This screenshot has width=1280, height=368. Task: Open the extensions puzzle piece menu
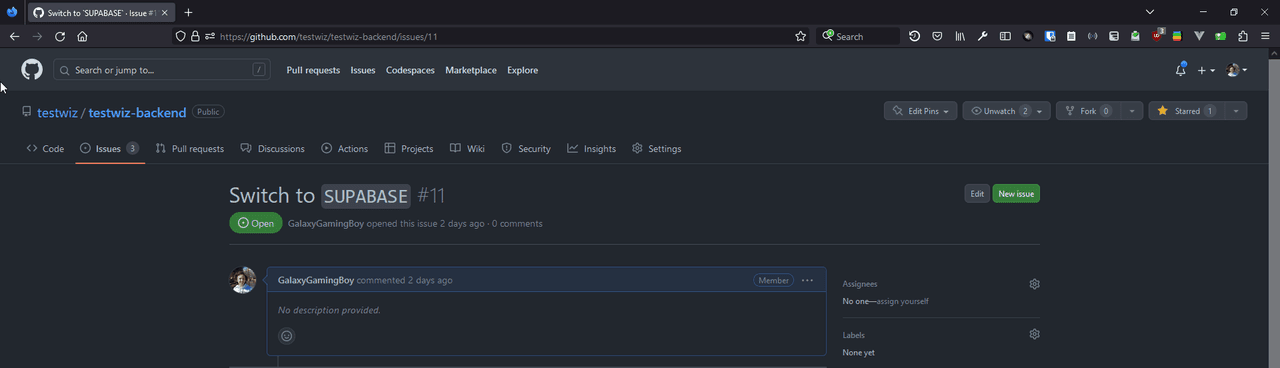1243,36
